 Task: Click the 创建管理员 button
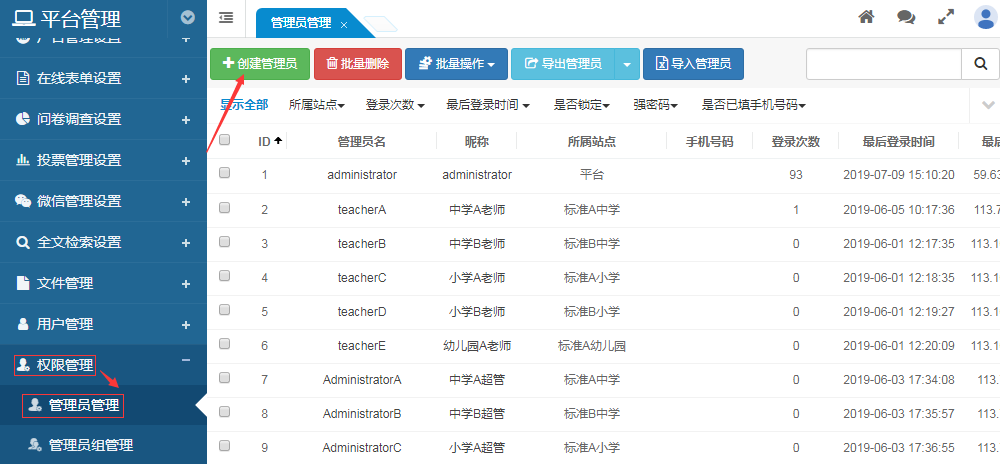click(x=259, y=64)
